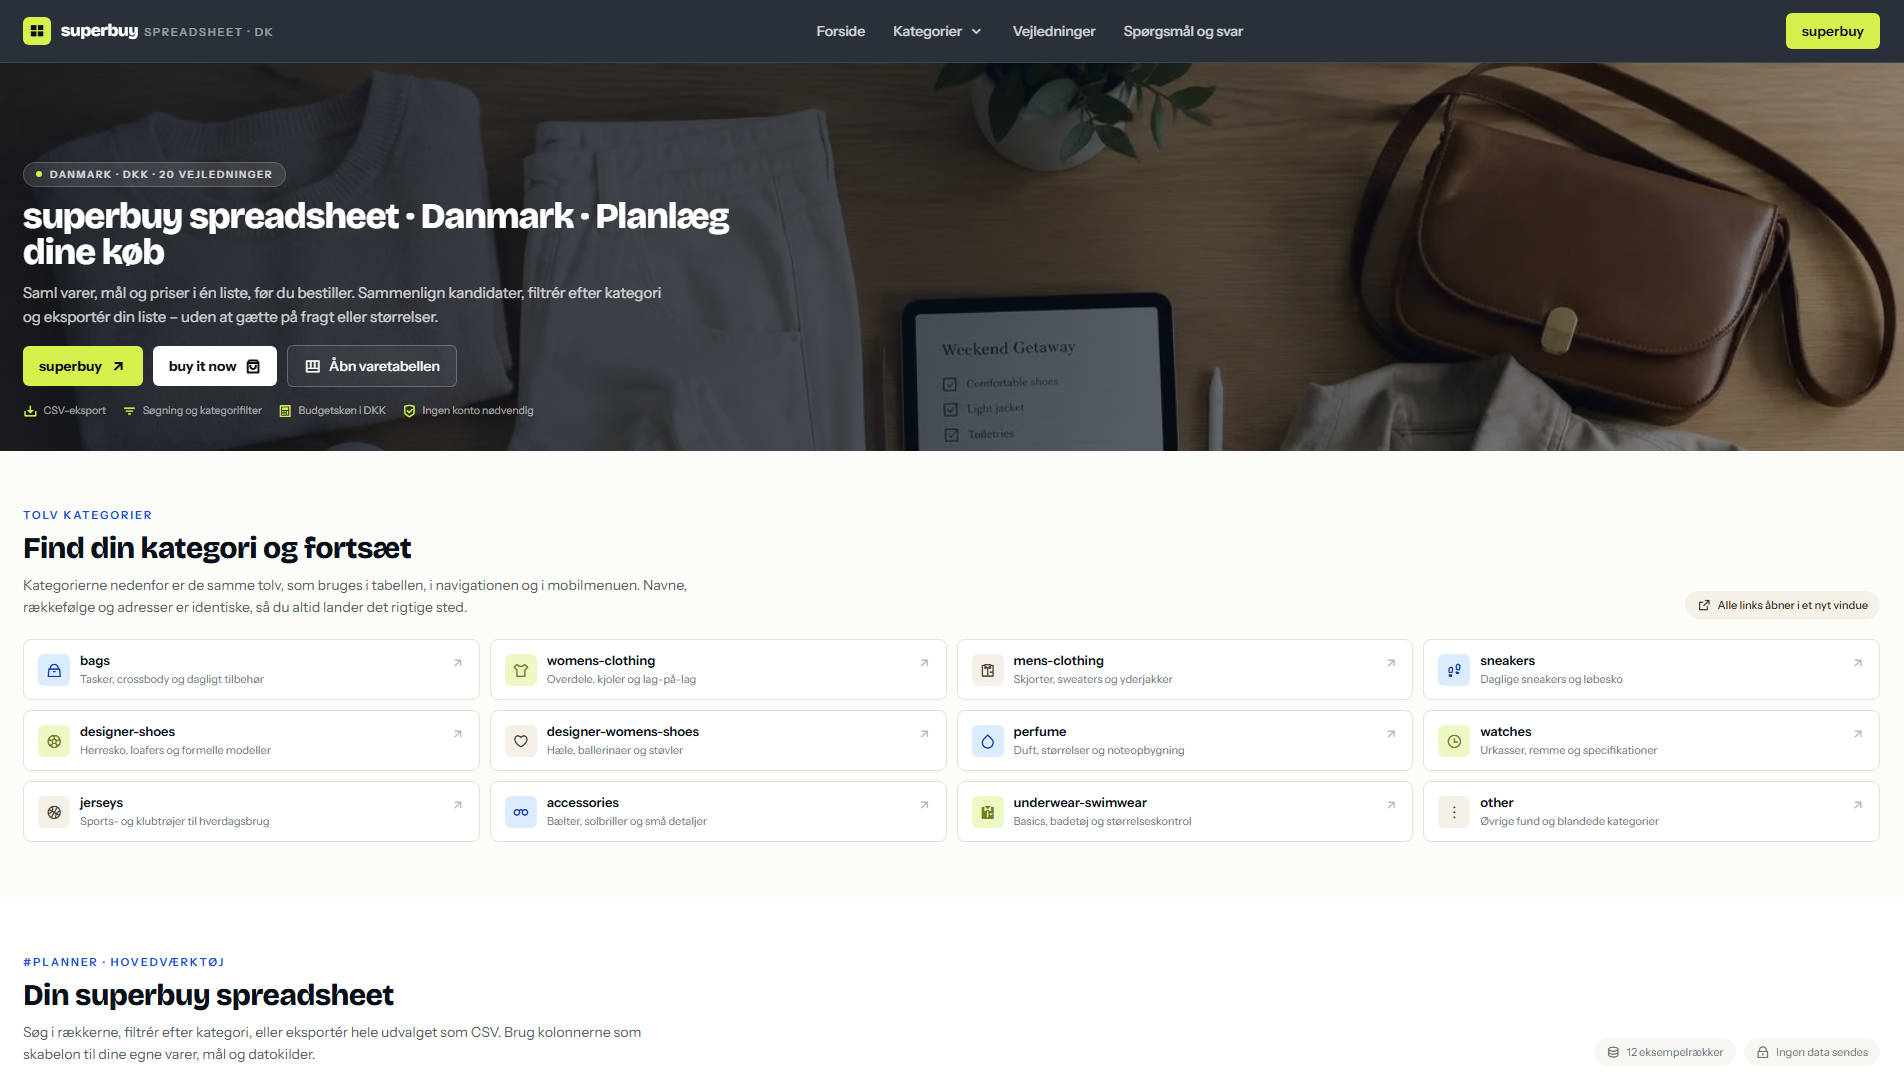Click the other category dots icon

[x=1454, y=812]
